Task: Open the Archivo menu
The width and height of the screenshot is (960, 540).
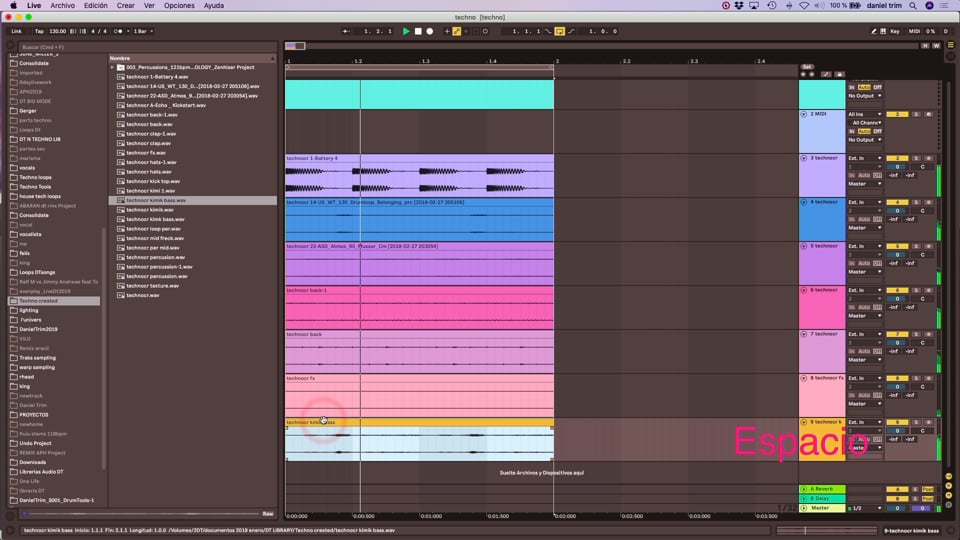Action: pos(62,6)
